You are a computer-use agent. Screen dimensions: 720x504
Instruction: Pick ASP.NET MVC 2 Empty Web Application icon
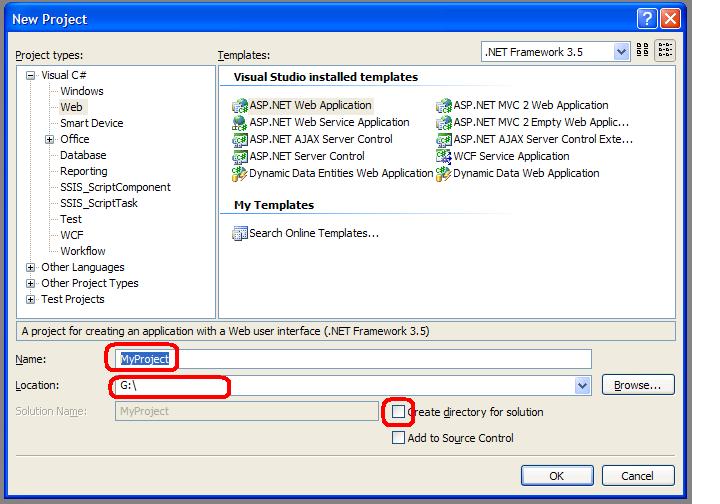pyautogui.click(x=444, y=123)
